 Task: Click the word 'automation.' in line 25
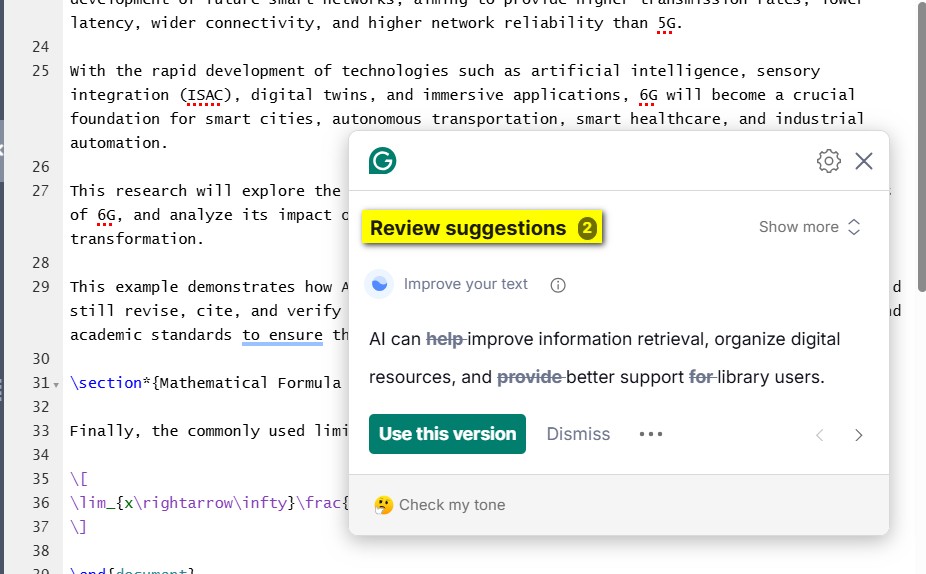(119, 143)
